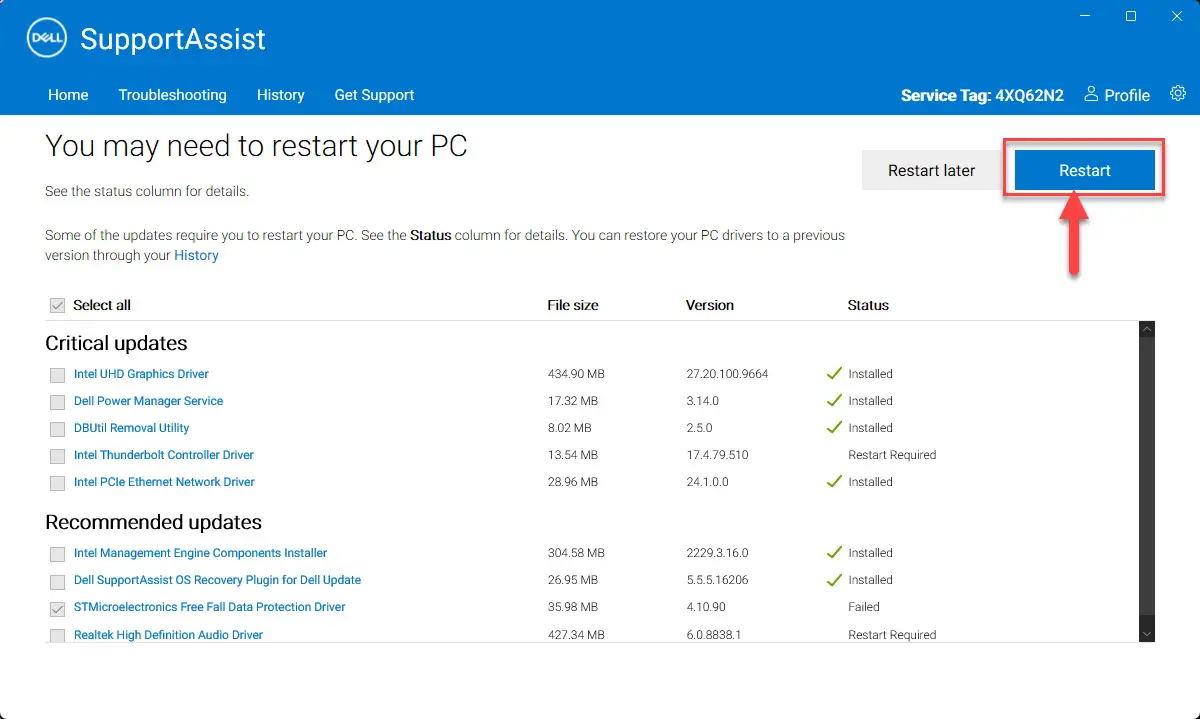Click green checkmark for DBUtil Removal Utility
This screenshot has height=719, width=1200.
pos(834,427)
